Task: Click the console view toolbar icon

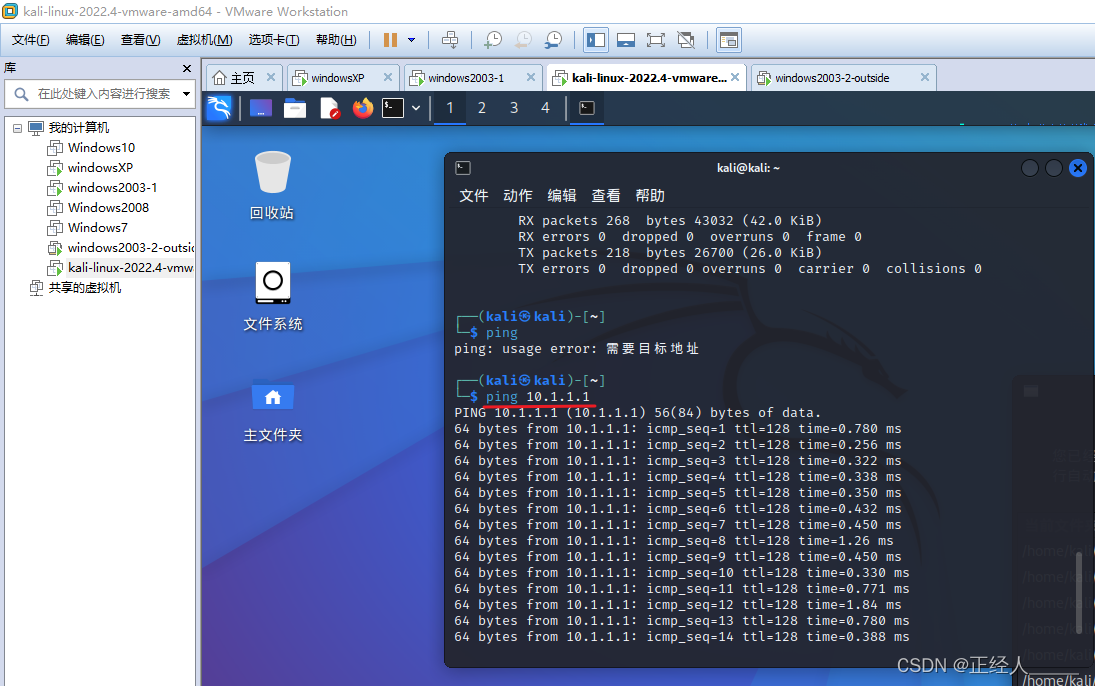Action: 626,40
